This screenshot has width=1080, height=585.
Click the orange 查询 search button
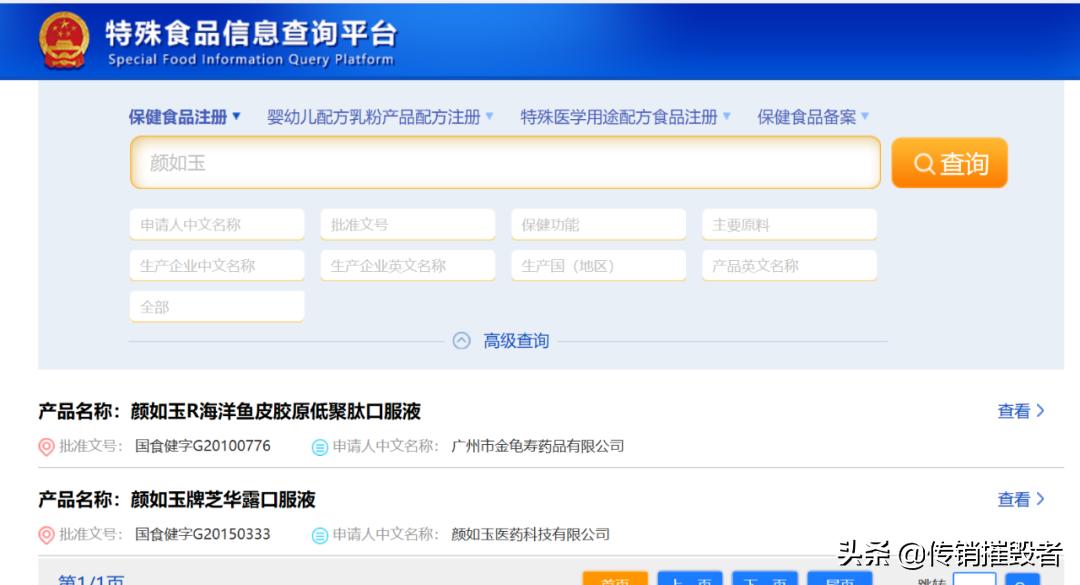coord(948,162)
